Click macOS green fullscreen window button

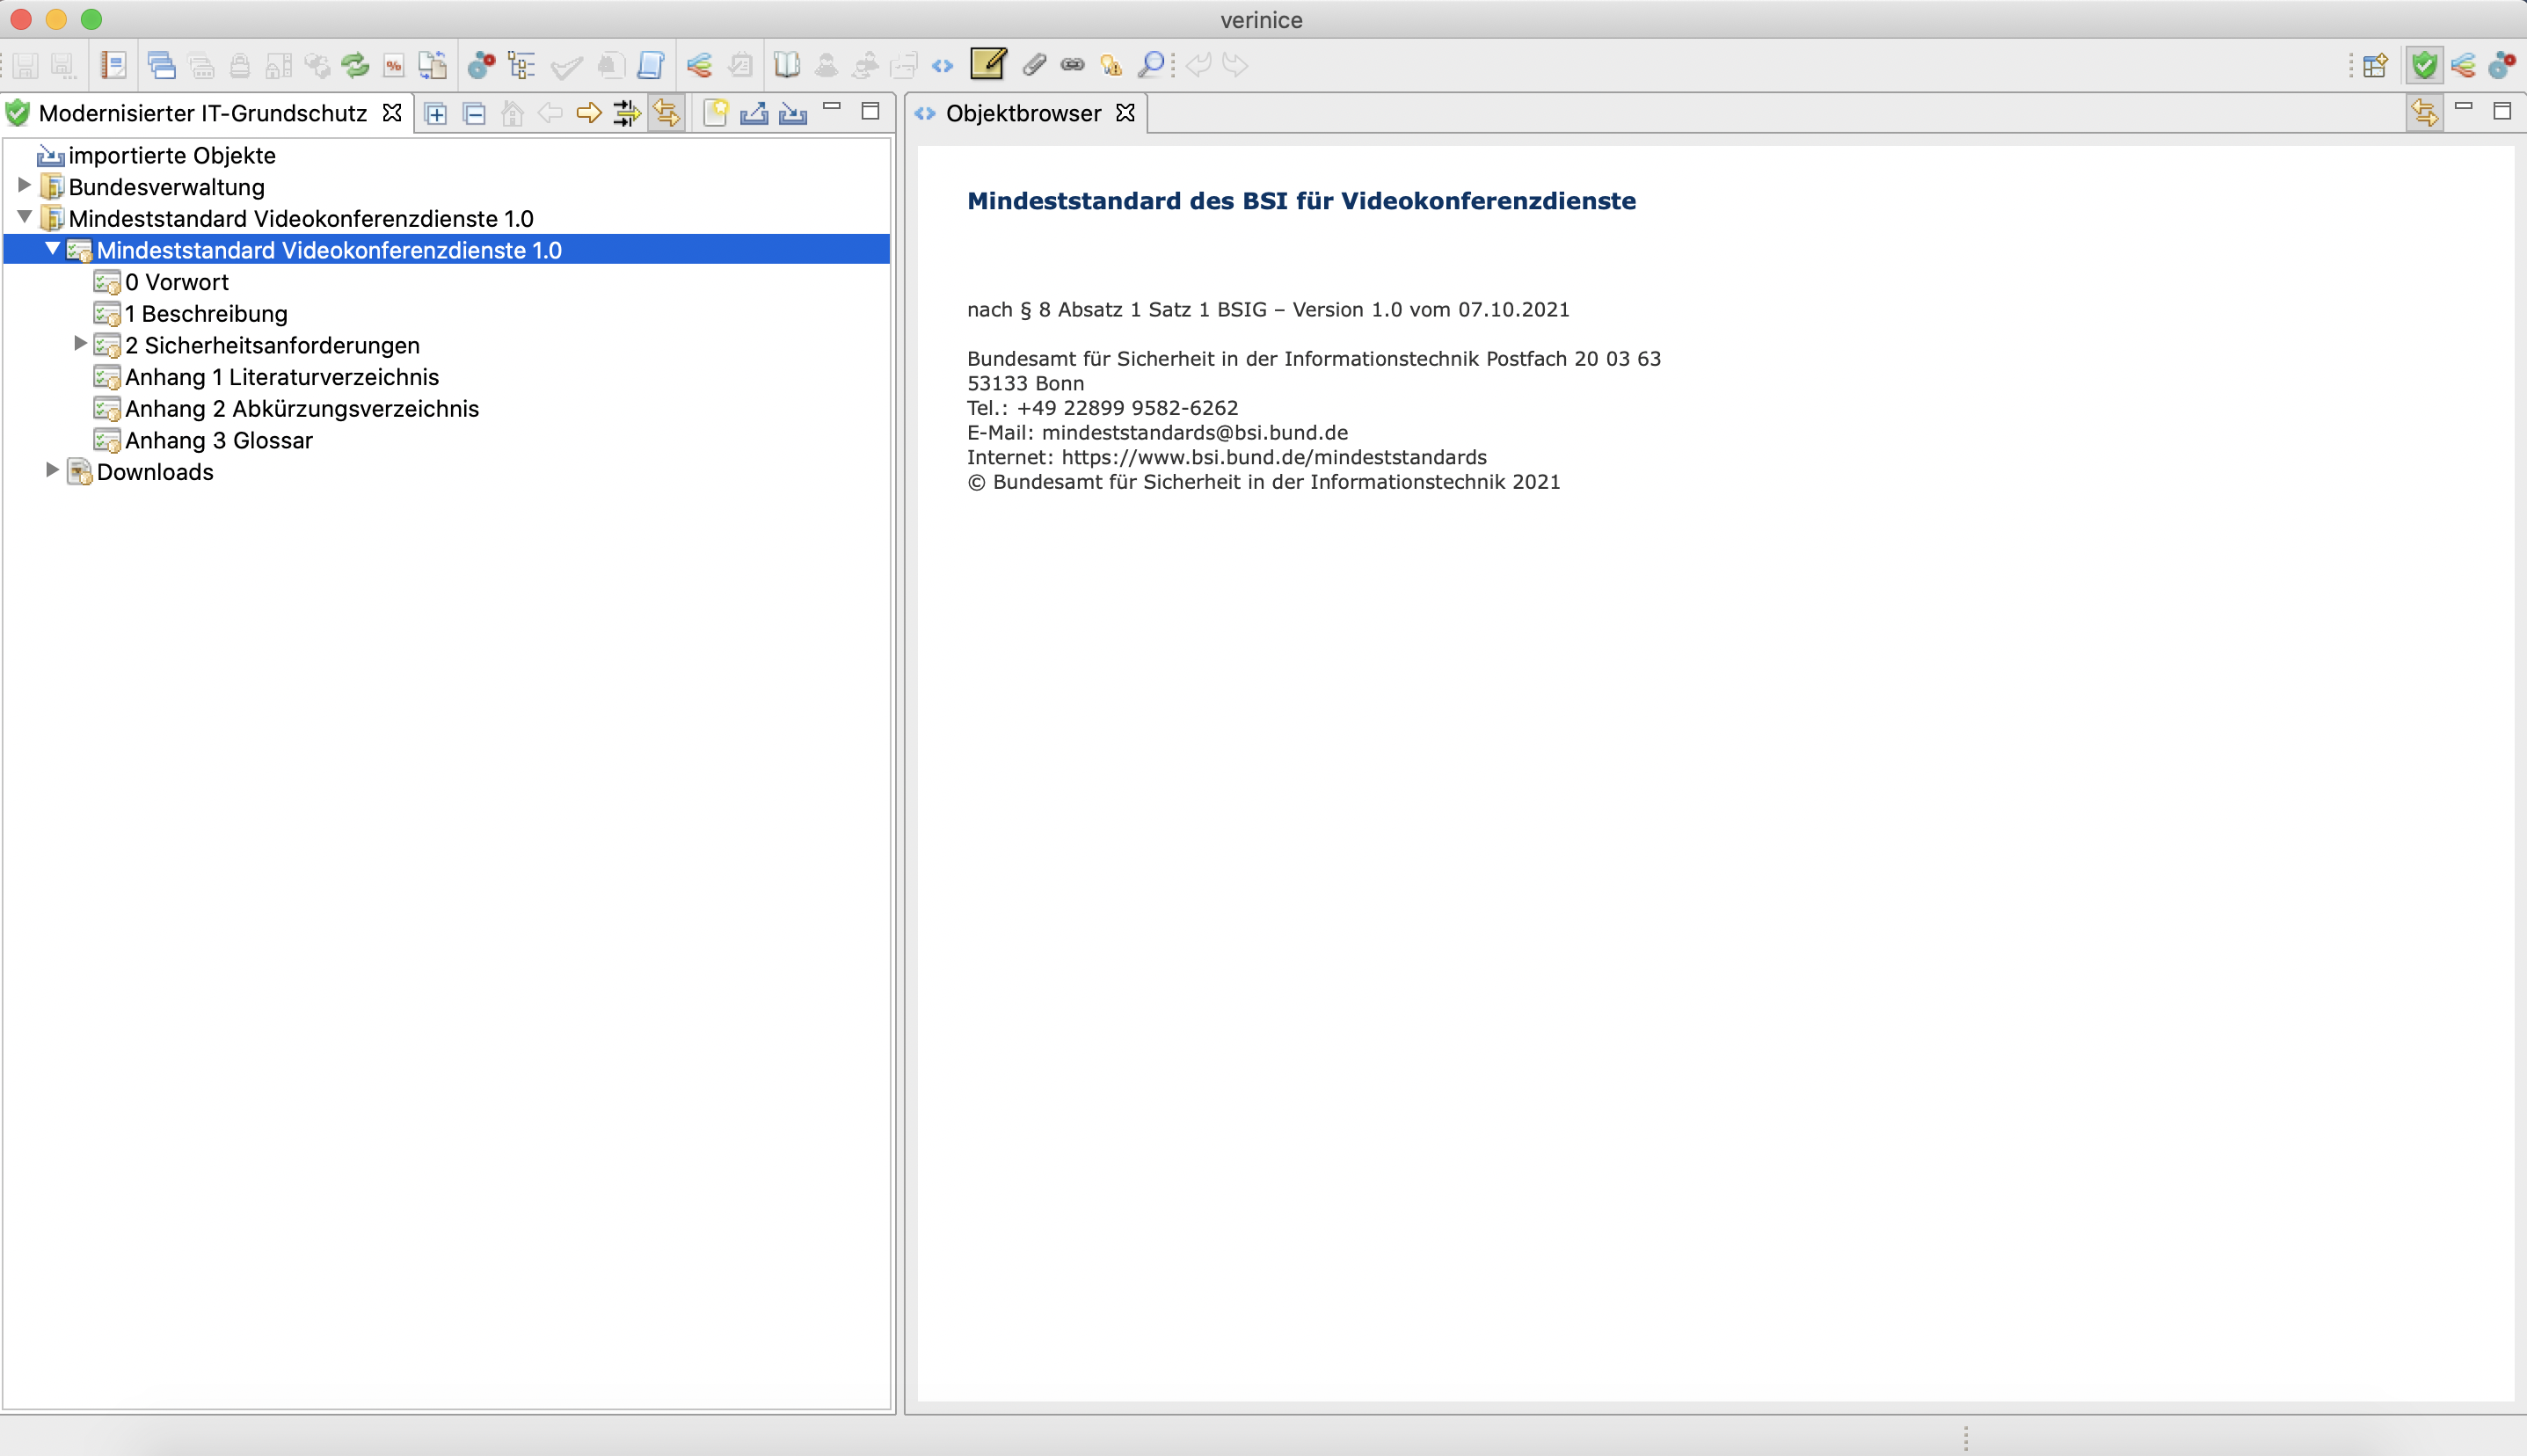(x=91, y=19)
